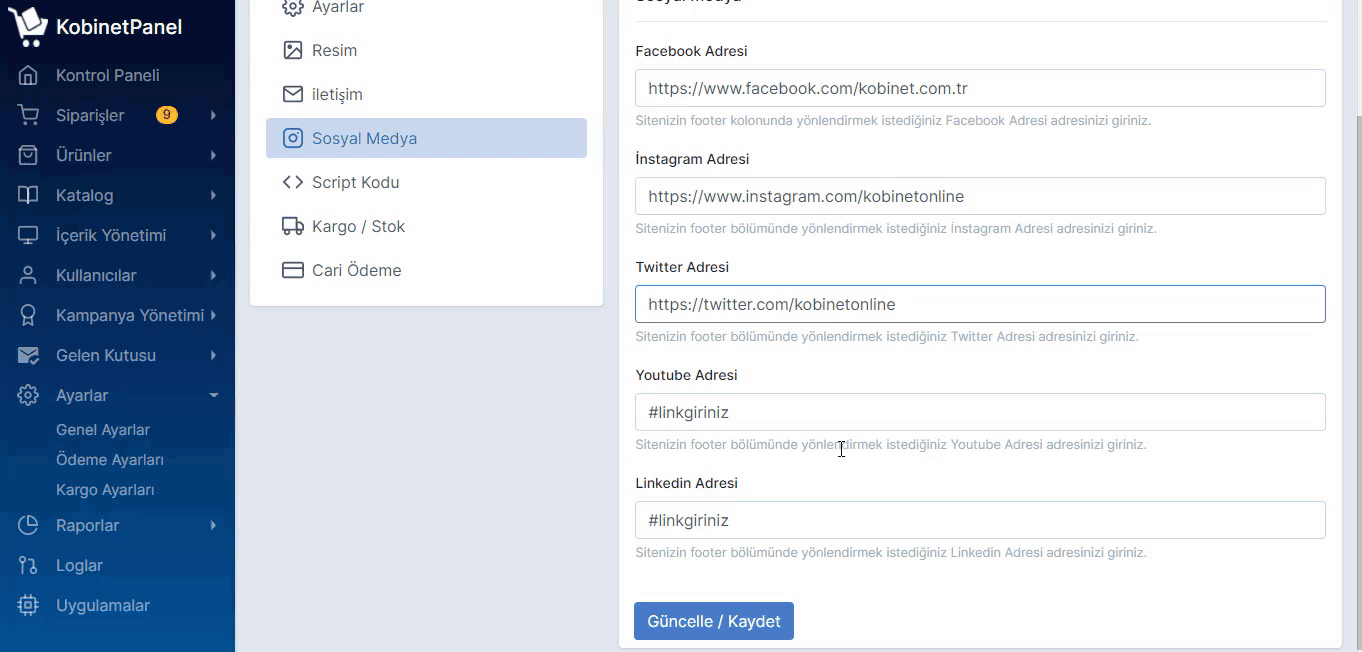The width and height of the screenshot is (1362, 652).
Task: Click the Kampanya Yönetimi award icon
Action: [28, 315]
